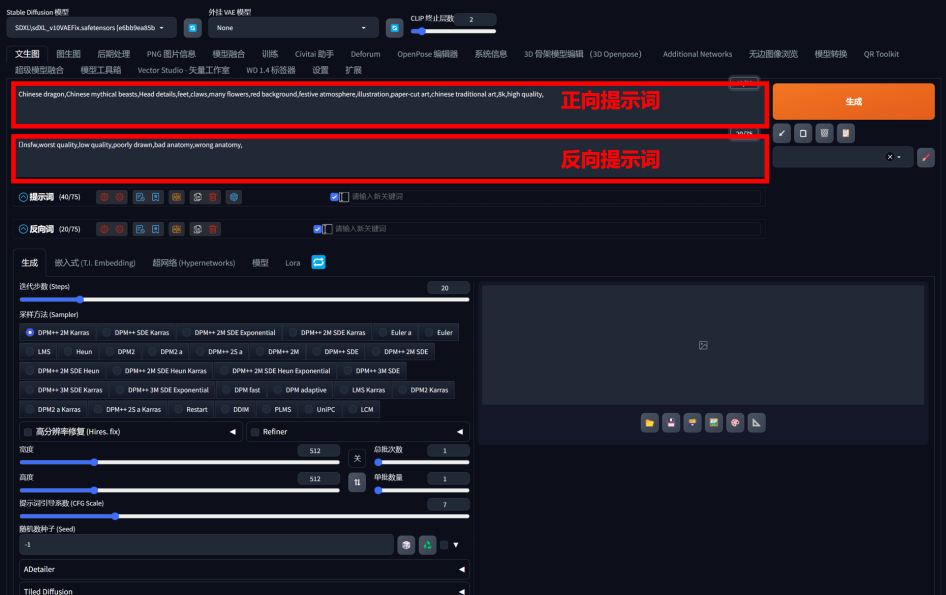Image resolution: width=946 pixels, height=595 pixels.
Task: Open the 扩展 extensions tab
Action: [x=354, y=70]
